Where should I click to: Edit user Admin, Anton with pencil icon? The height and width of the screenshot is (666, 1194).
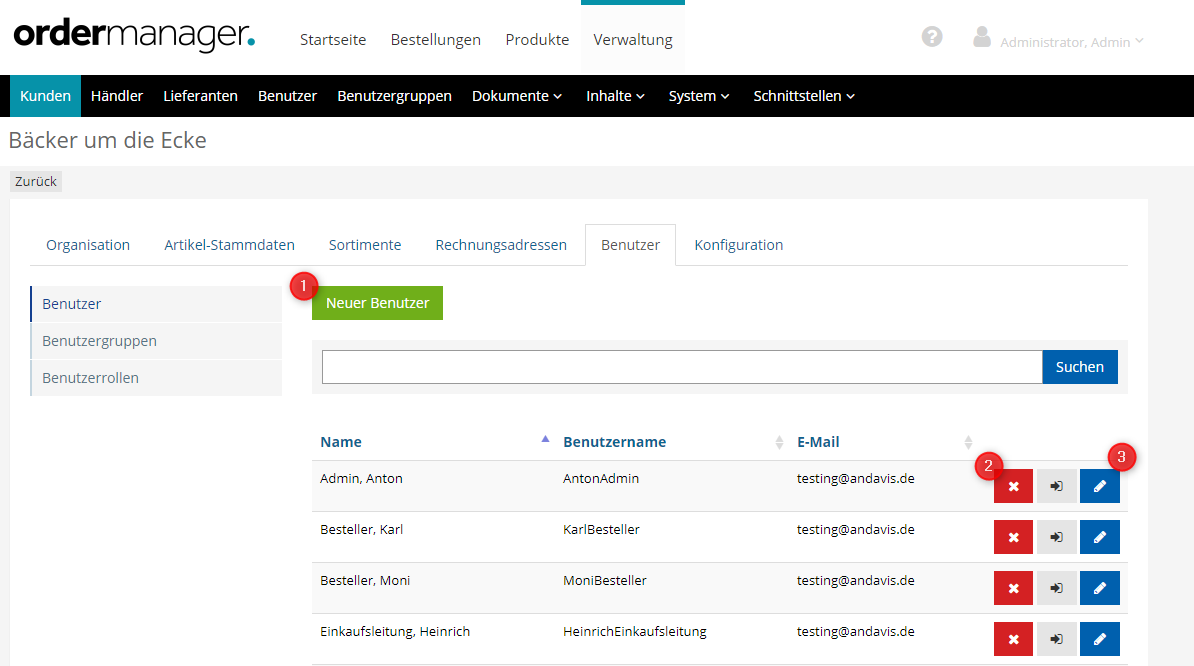click(1099, 486)
